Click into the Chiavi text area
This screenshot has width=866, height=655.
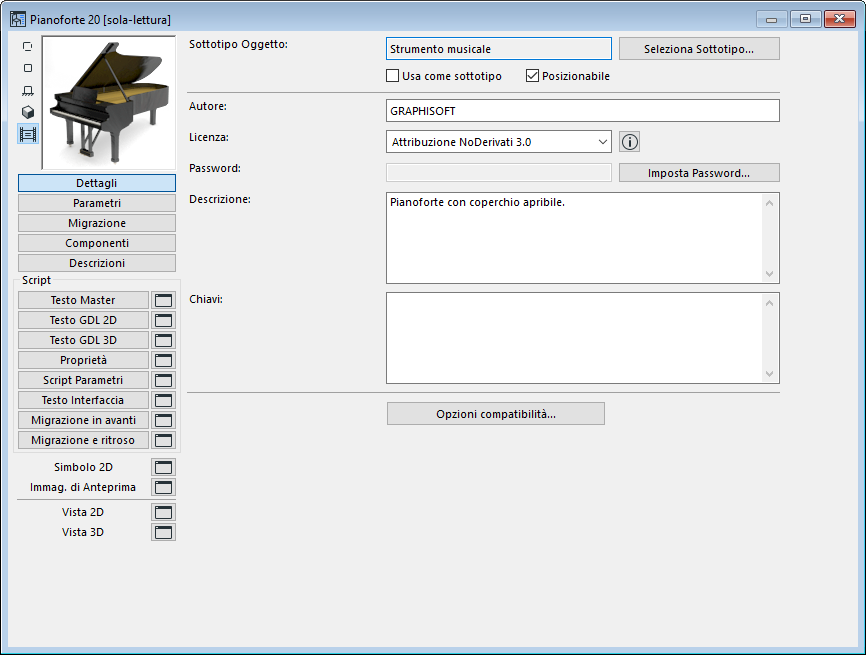(x=573, y=338)
